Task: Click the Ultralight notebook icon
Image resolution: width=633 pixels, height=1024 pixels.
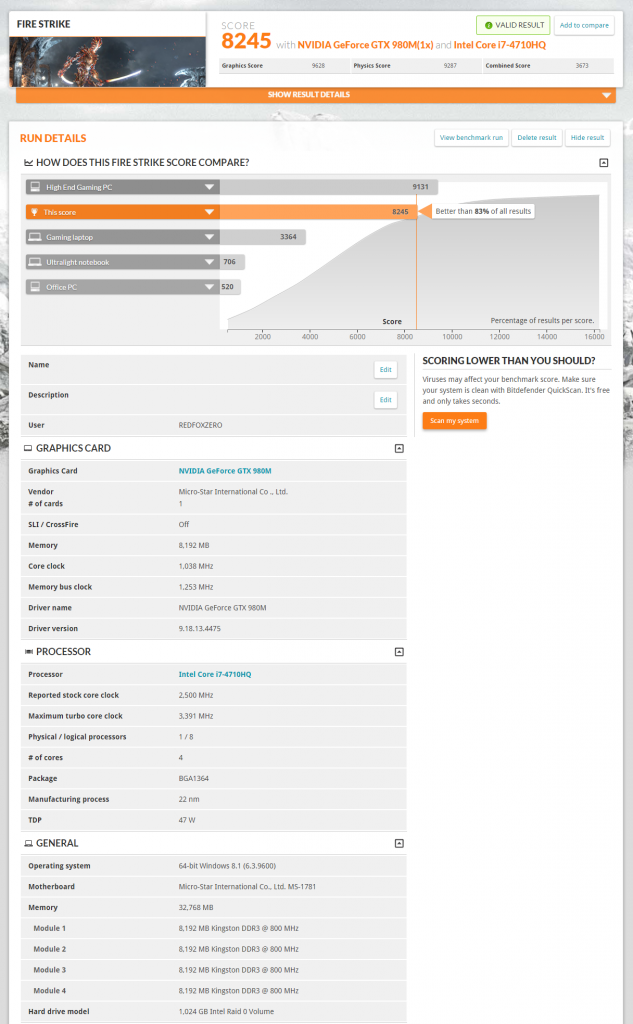Action: 35,262
